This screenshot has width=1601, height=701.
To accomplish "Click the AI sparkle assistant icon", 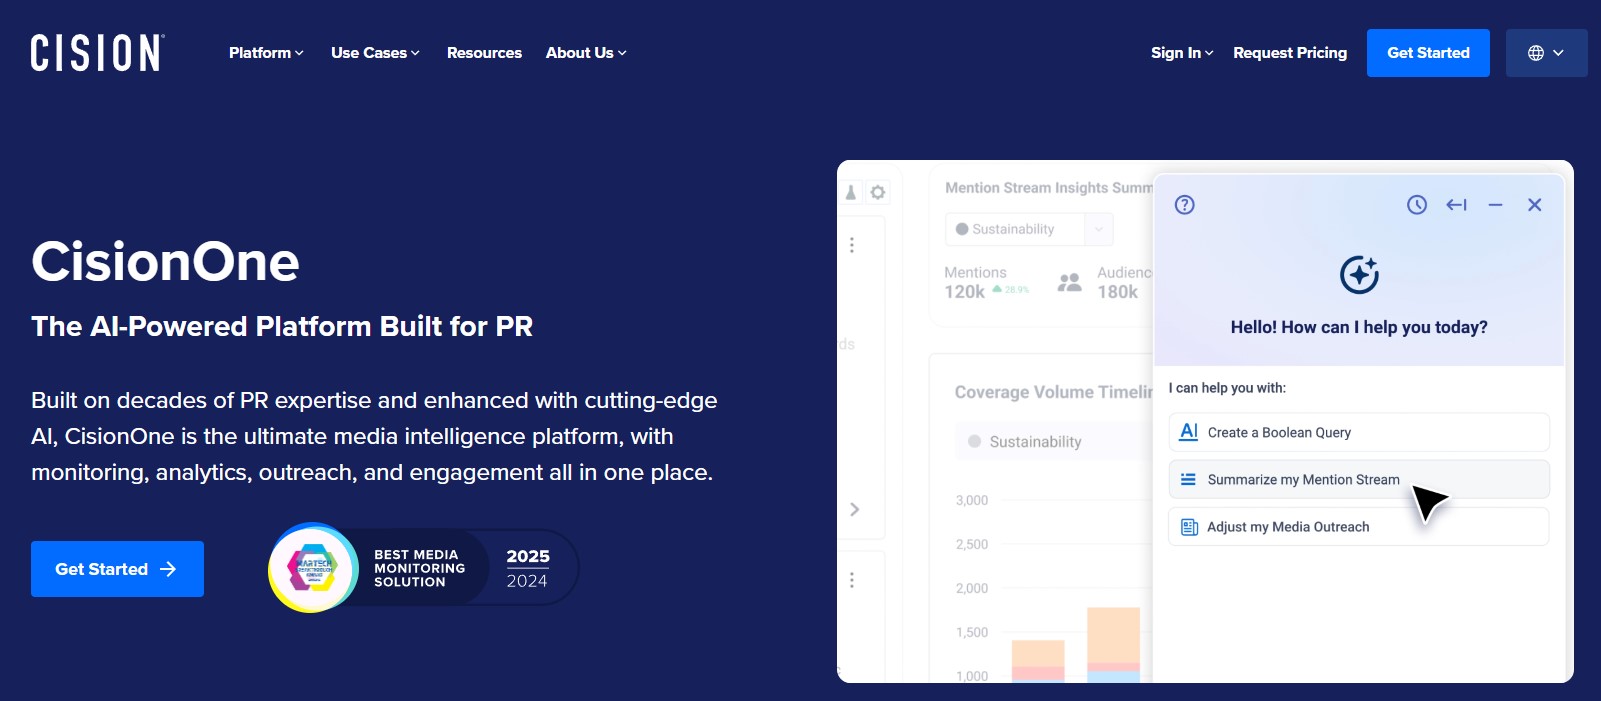I will click(1359, 275).
